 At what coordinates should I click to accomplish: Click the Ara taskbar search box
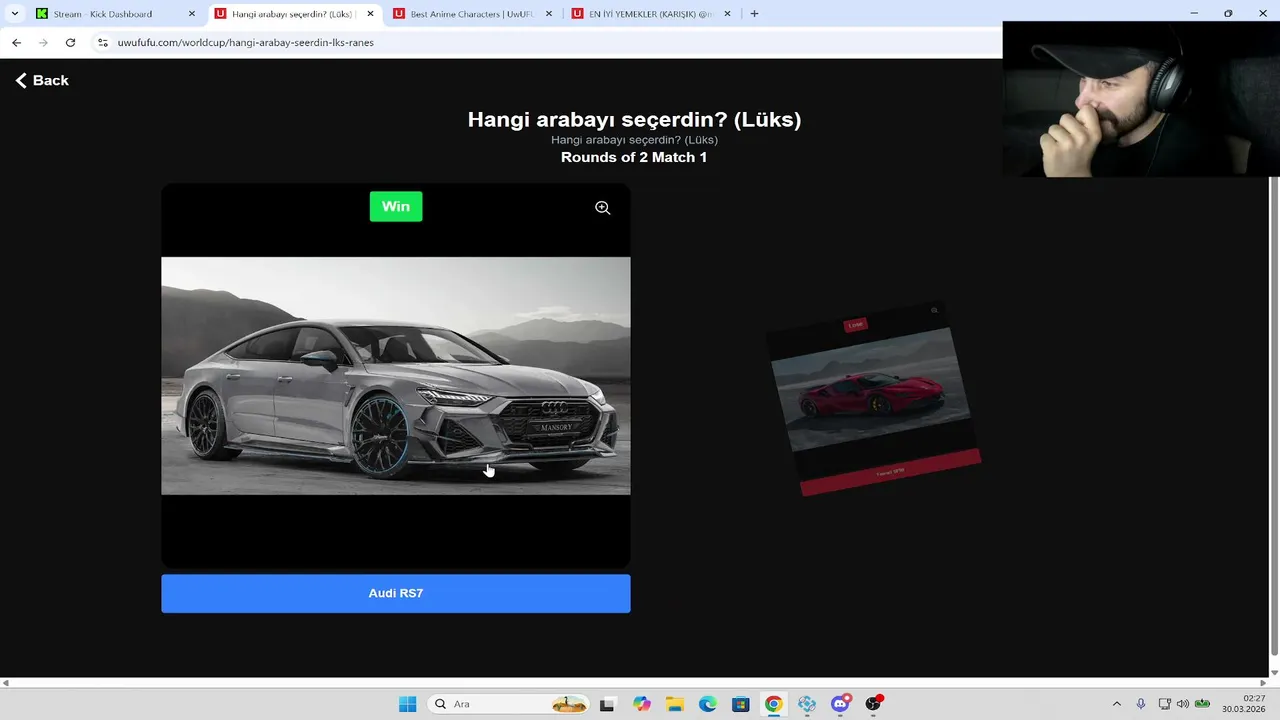pos(508,704)
